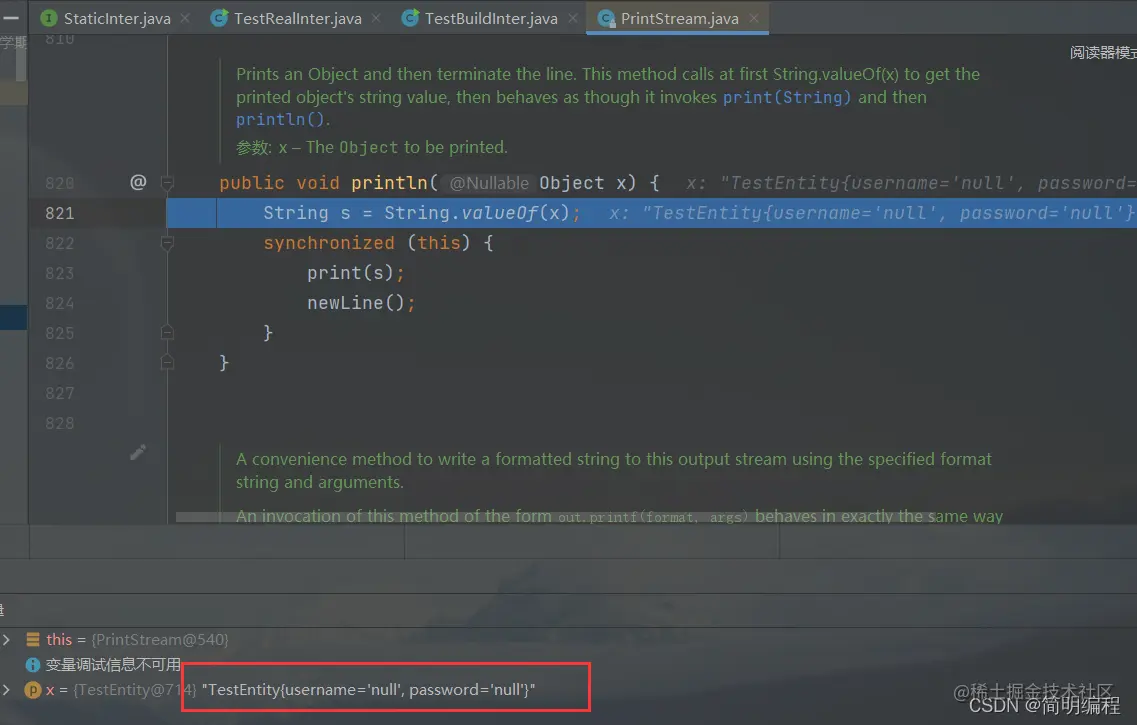Close the TestBuildInter.java tab

573,18
